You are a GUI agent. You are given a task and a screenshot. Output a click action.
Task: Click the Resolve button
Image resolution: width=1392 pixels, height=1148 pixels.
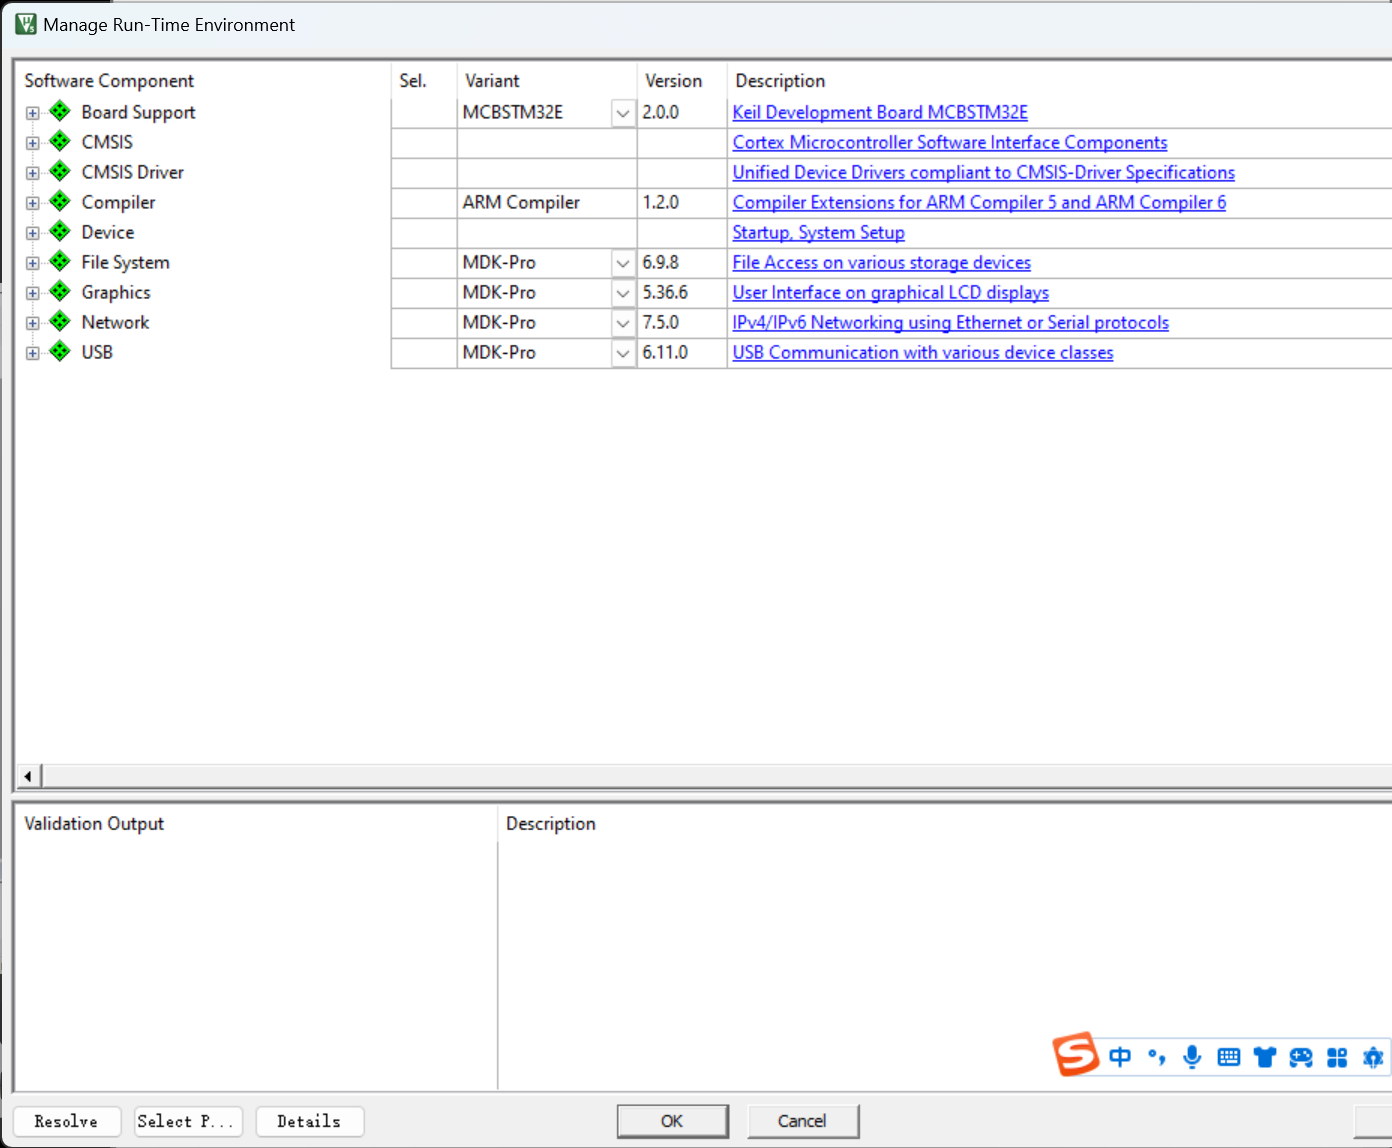point(67,1121)
